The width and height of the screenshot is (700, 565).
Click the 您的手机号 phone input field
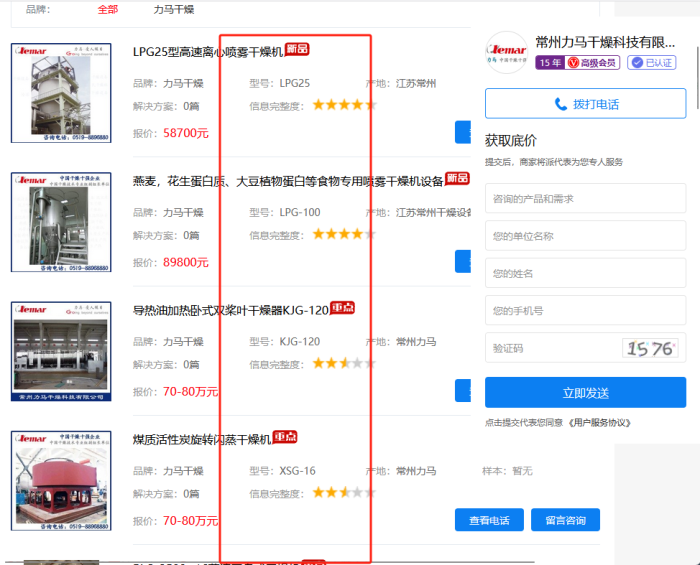(585, 311)
